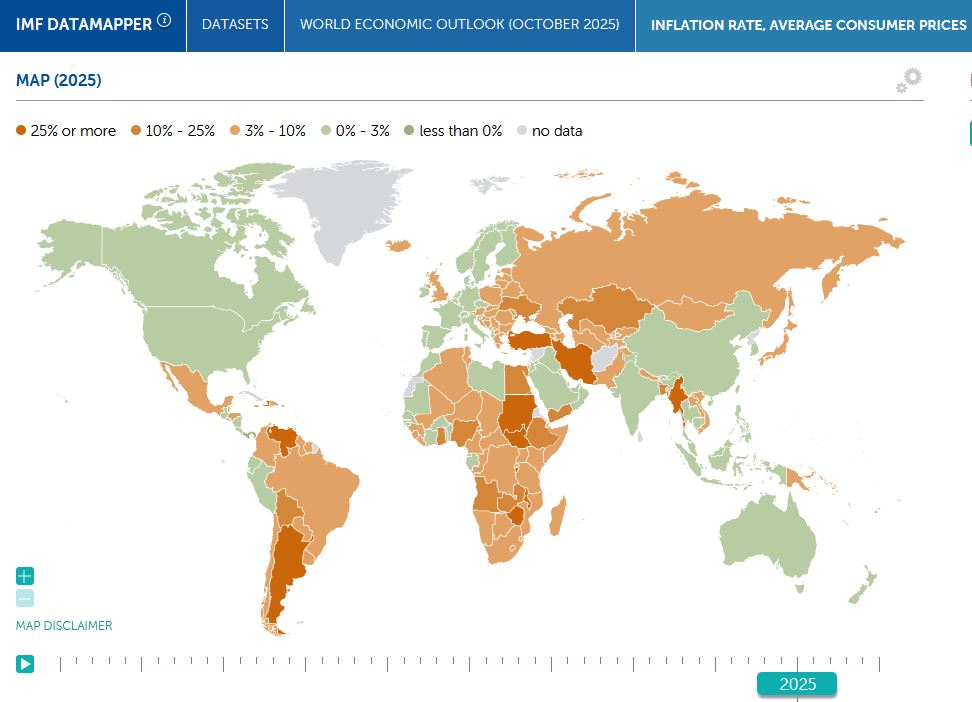Screen dimensions: 972x702
Task: Play the timeline animation
Action: (25, 663)
